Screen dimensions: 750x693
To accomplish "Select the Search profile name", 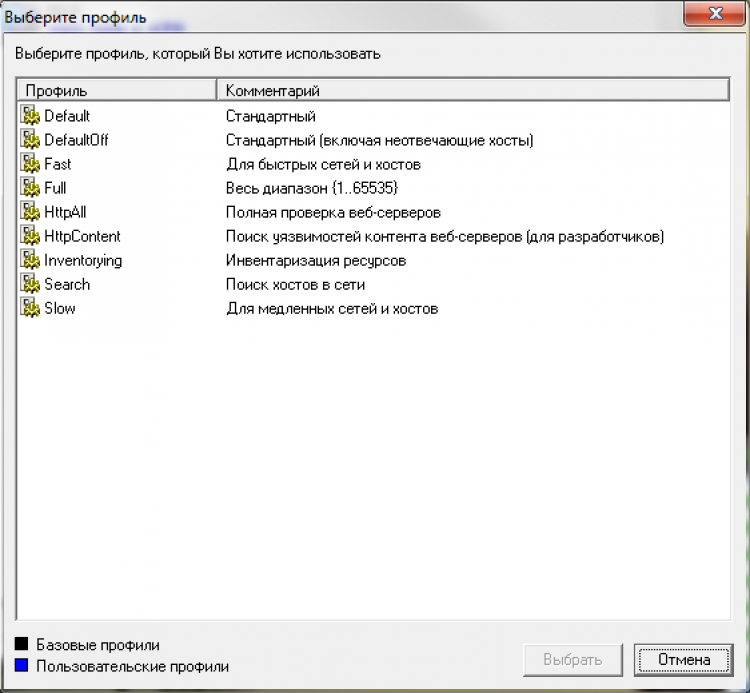I will tap(67, 285).
